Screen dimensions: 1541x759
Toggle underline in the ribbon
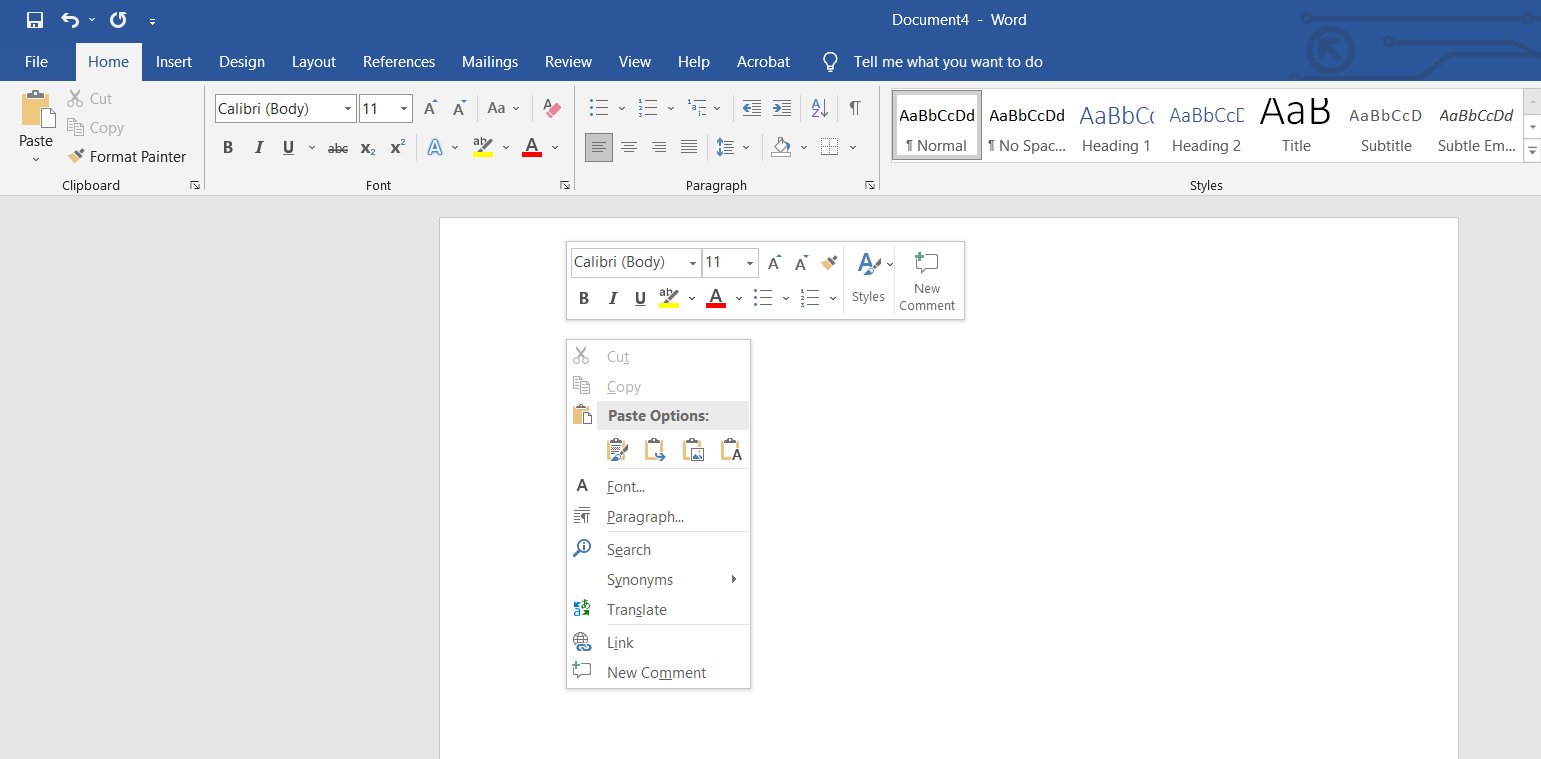(288, 147)
